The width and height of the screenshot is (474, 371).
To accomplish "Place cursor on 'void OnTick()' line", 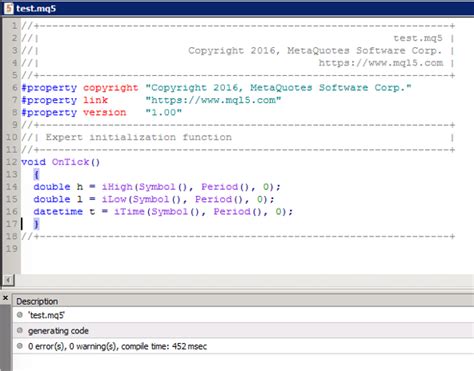I will coord(60,162).
